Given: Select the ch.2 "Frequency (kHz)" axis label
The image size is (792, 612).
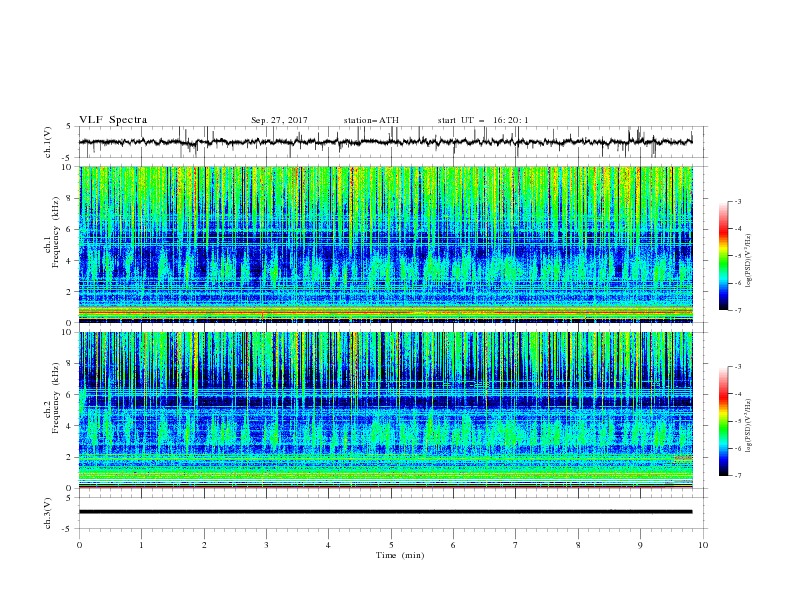Looking at the screenshot, I should click(x=56, y=398).
